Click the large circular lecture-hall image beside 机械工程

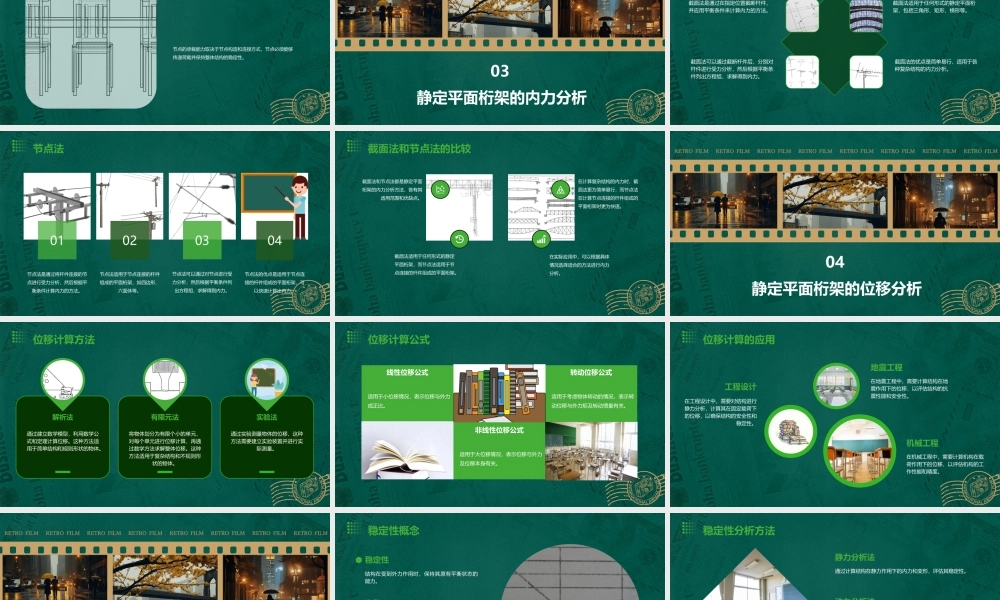(859, 451)
